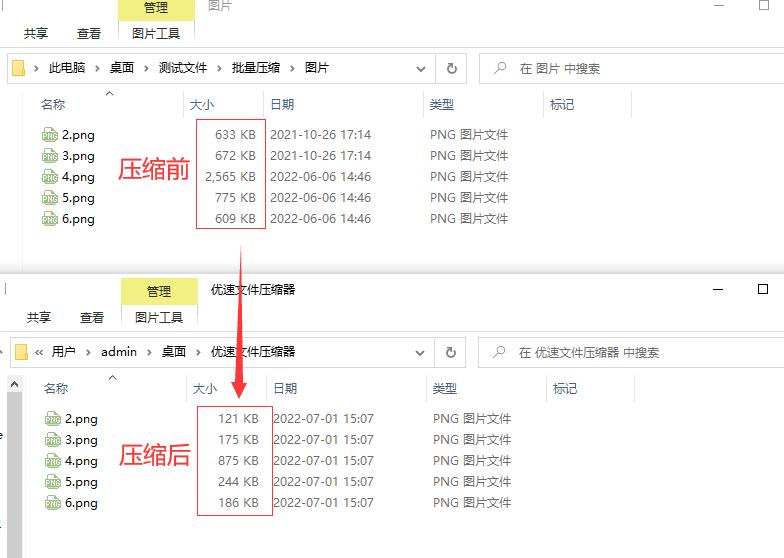Click the 6.png icon in 优速文件压缩器 window
Viewport: 784px width, 558px height.
[x=53, y=502]
